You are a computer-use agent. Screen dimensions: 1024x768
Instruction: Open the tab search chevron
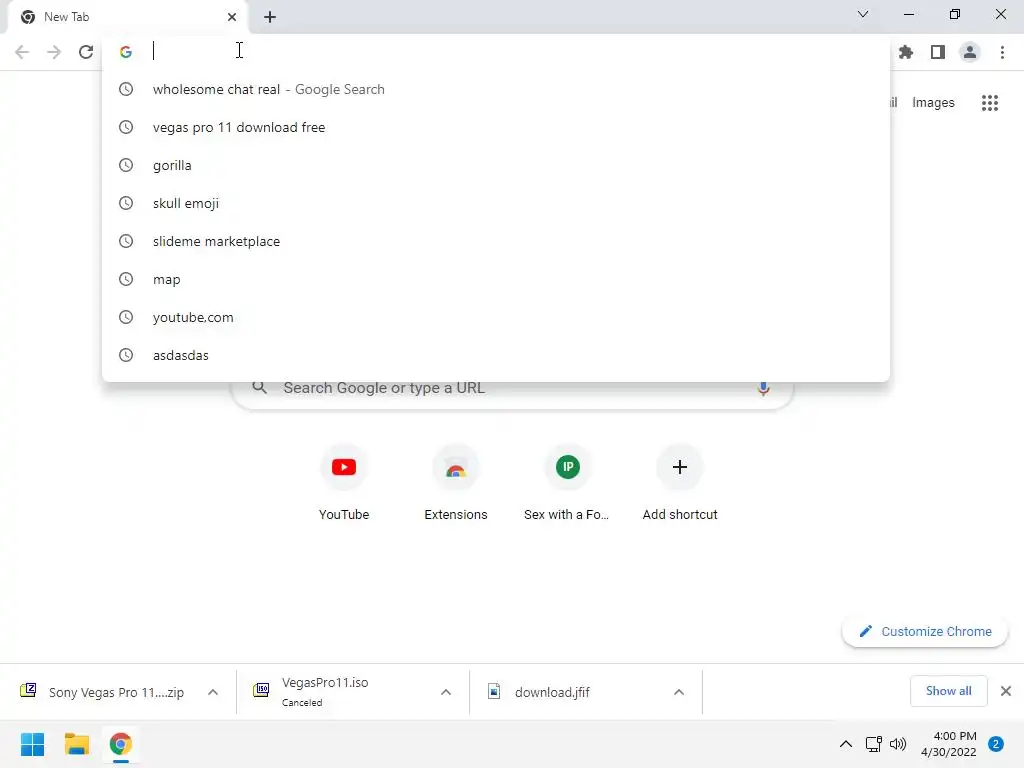863,14
